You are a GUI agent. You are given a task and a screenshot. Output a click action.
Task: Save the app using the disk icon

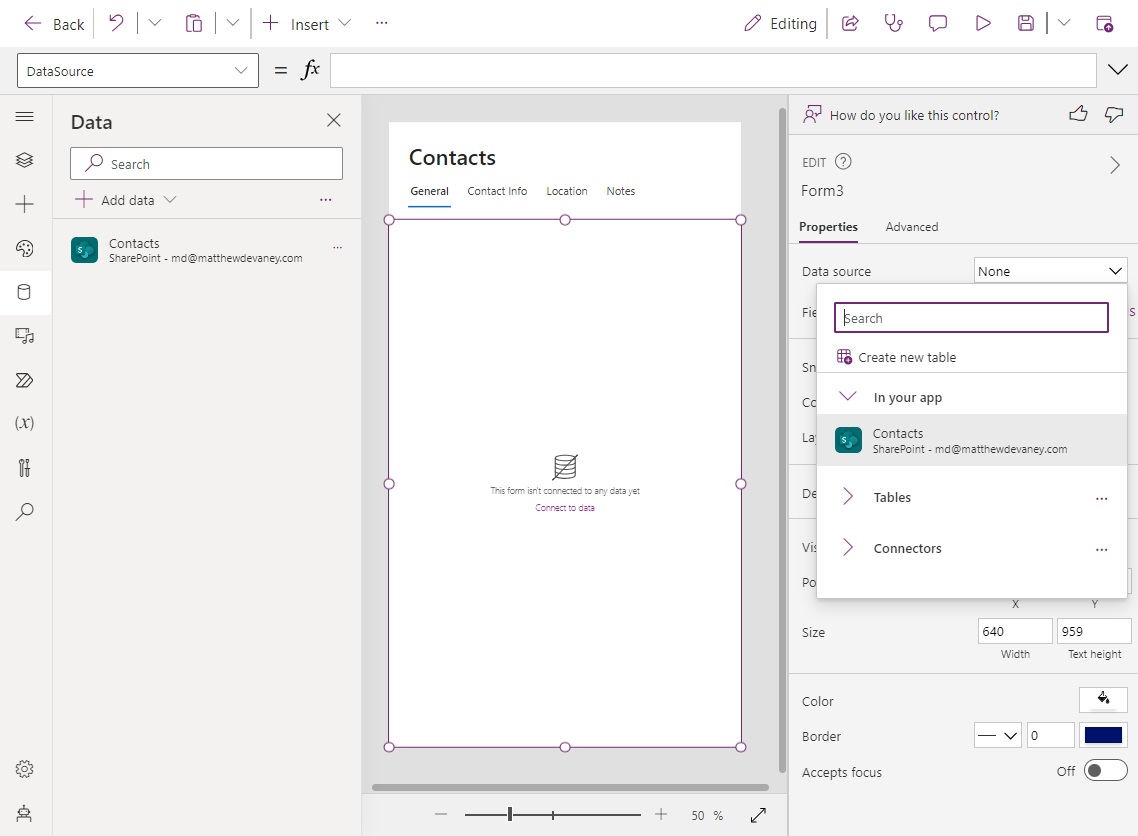pos(1026,23)
